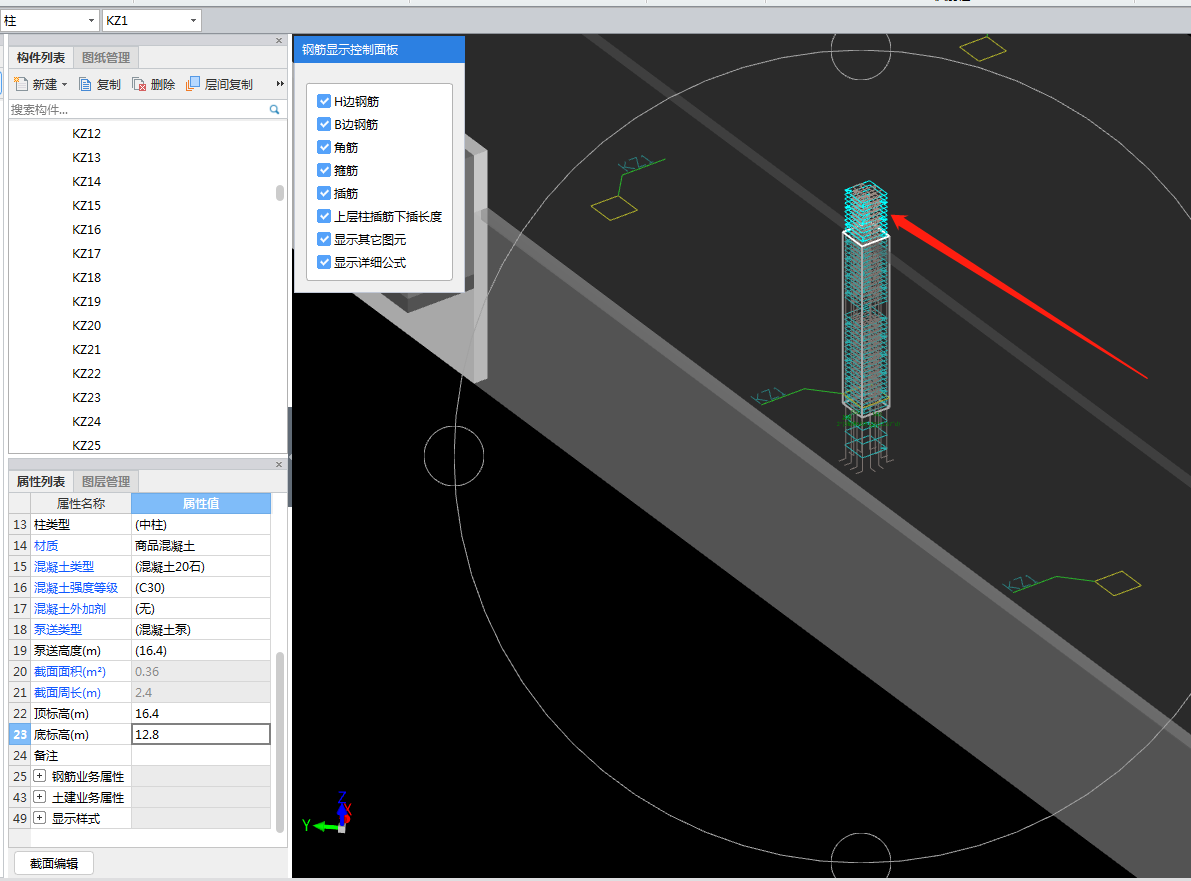Close the property list panel with X
This screenshot has width=1191, height=881.
[x=279, y=465]
